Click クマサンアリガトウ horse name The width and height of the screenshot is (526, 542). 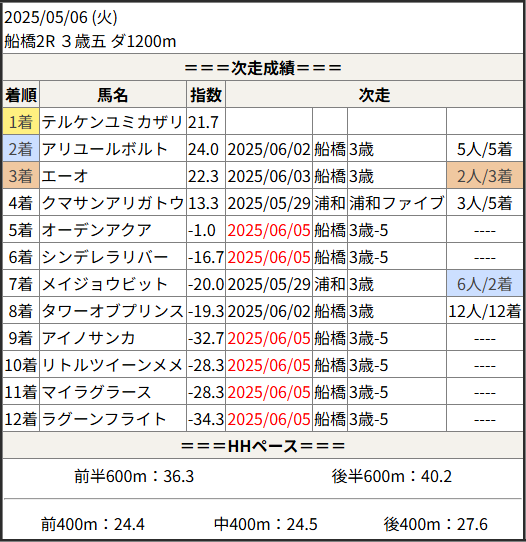pos(113,203)
